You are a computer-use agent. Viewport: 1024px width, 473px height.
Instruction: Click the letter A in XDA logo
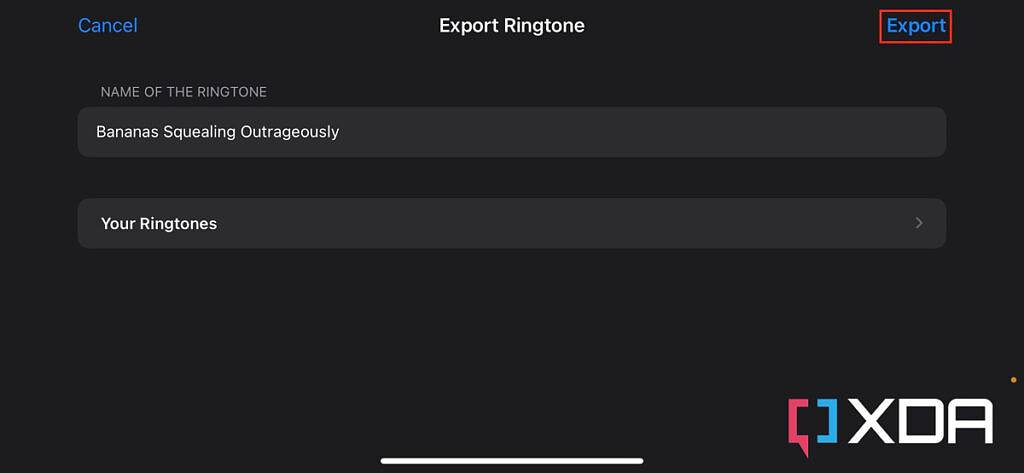click(x=968, y=422)
